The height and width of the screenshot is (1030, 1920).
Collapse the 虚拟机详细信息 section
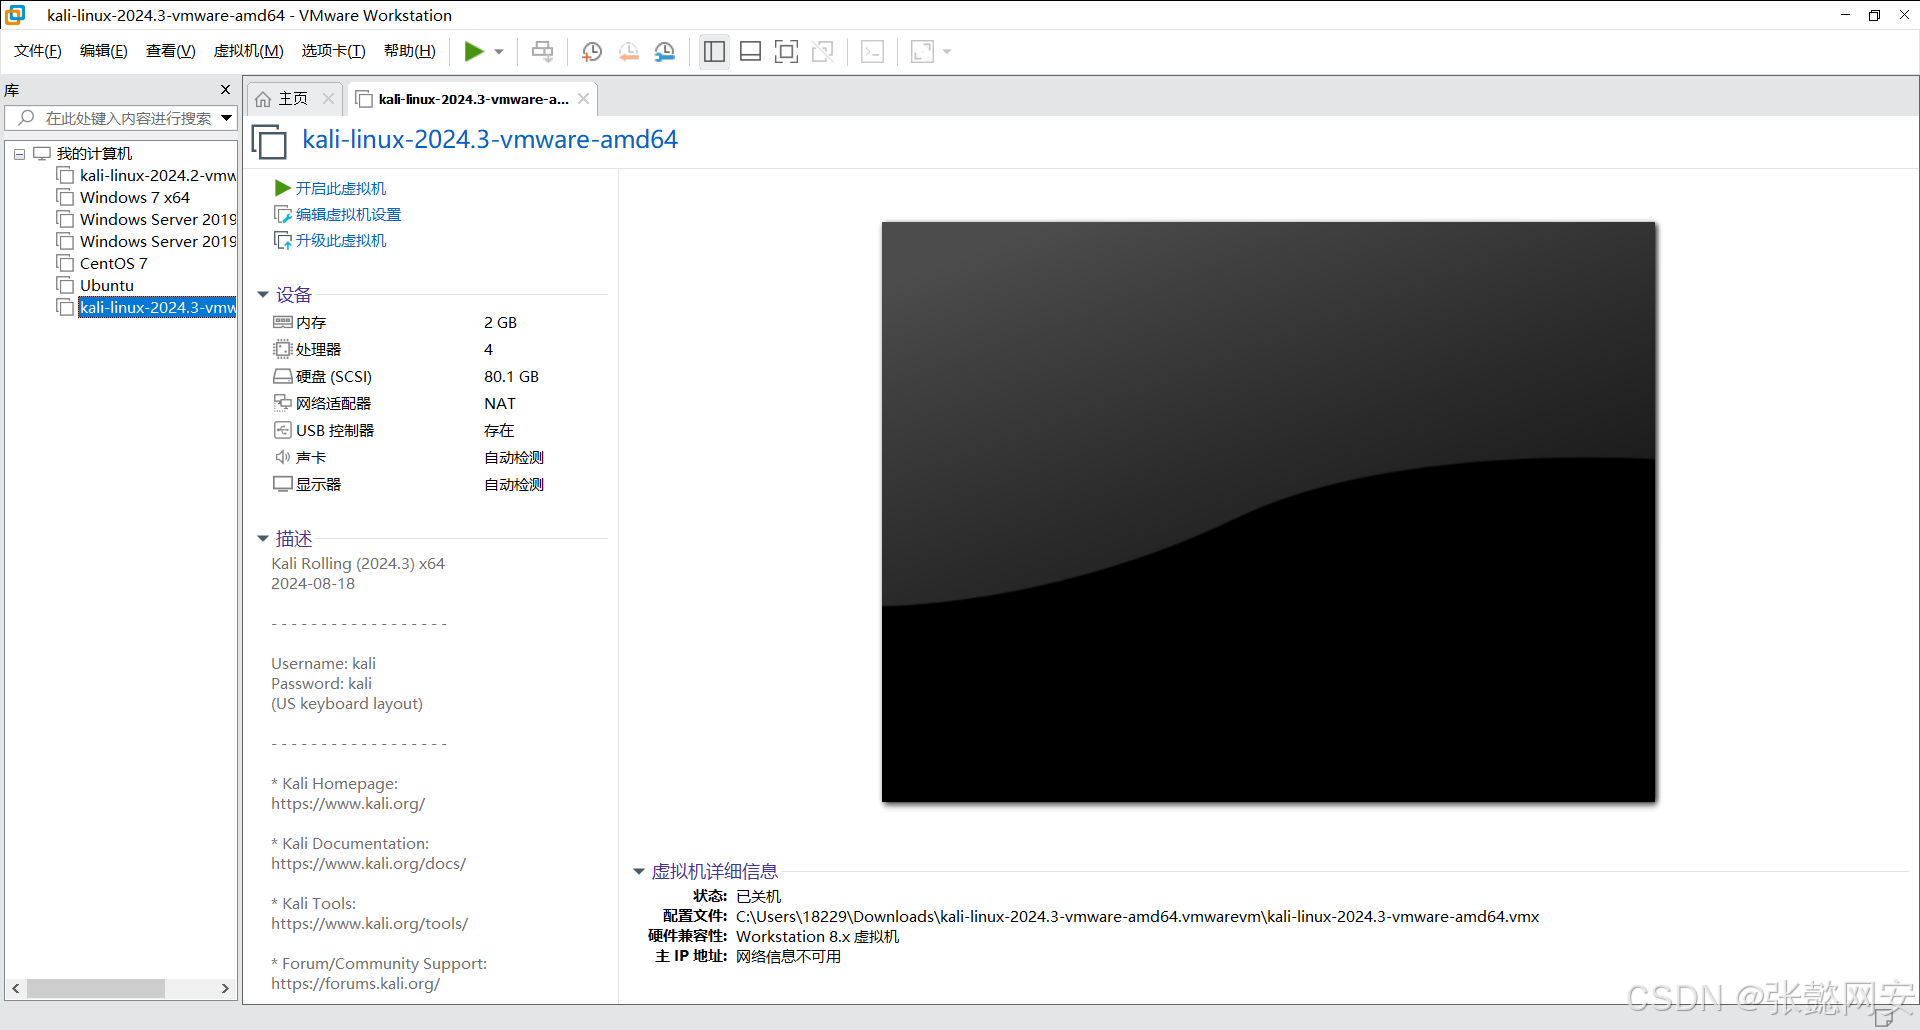639,872
